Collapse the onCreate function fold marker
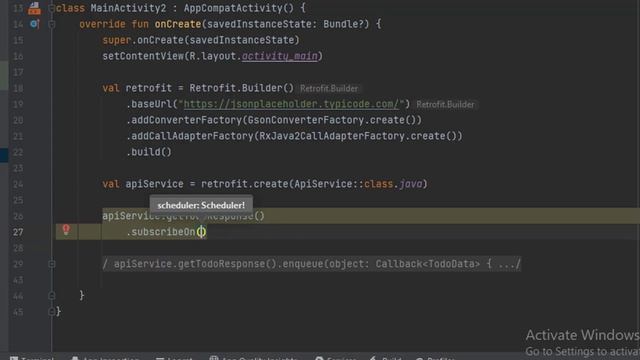 point(52,24)
